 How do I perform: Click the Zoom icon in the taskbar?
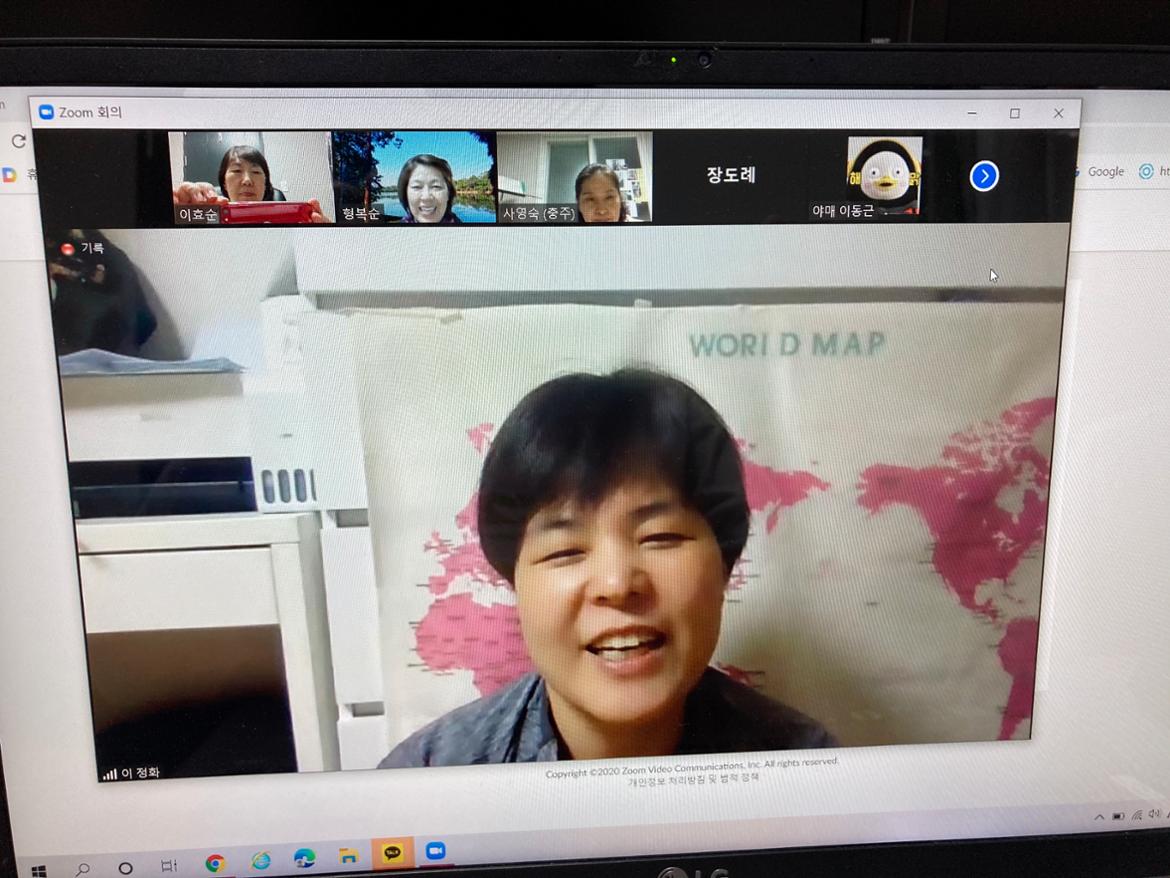tap(435, 851)
